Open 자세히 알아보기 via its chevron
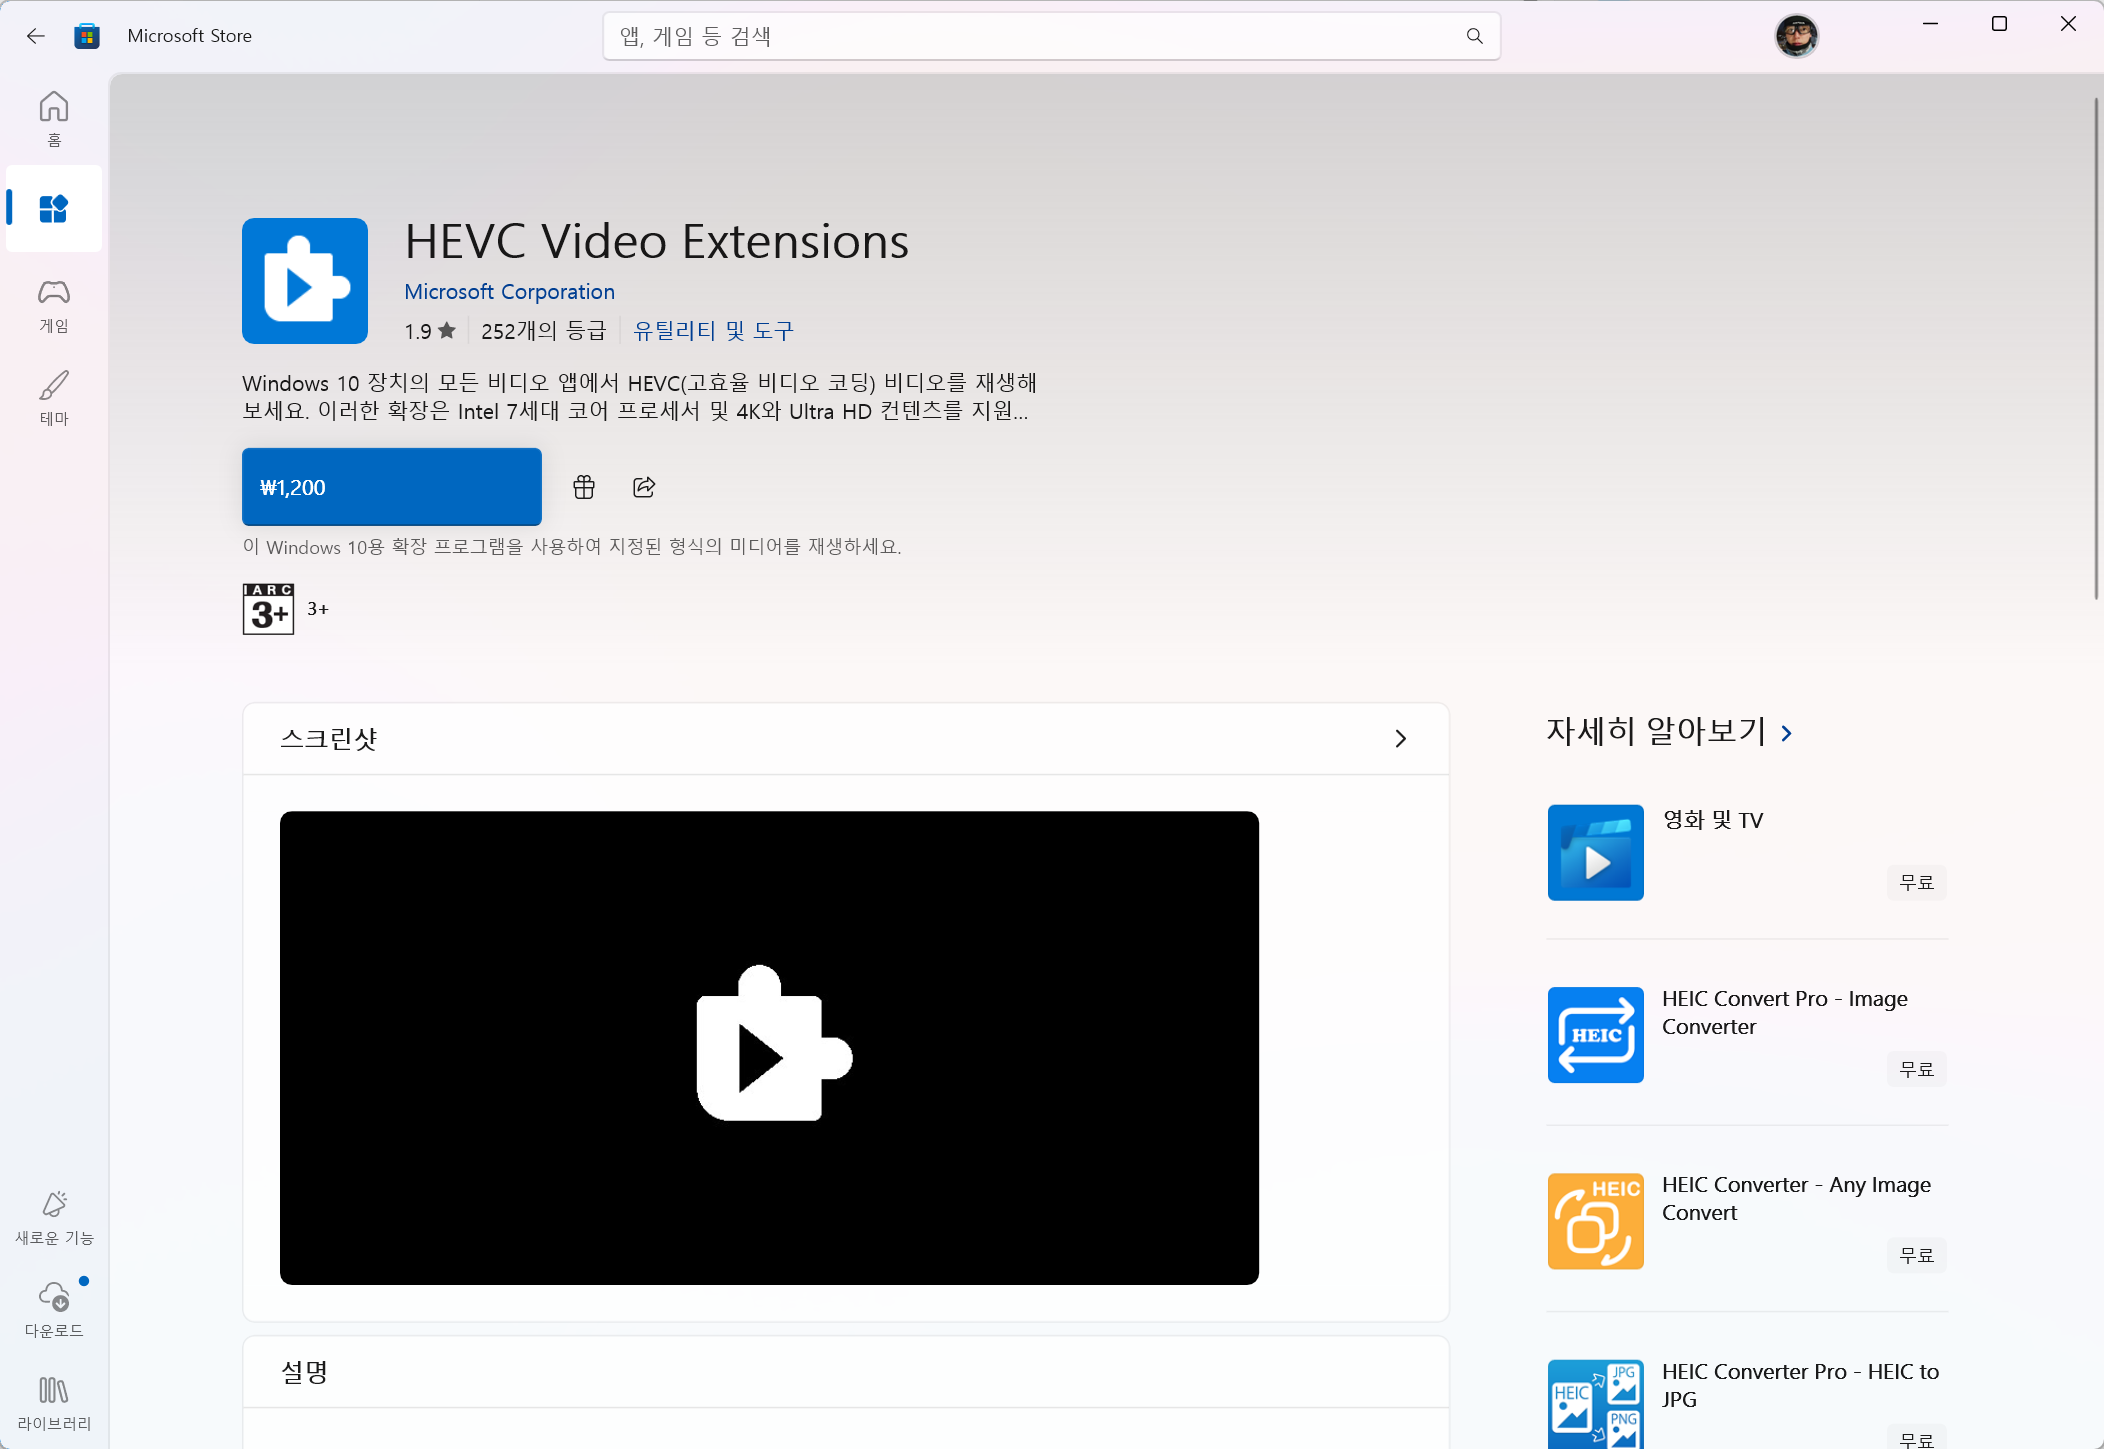This screenshot has width=2104, height=1449. 1786,732
